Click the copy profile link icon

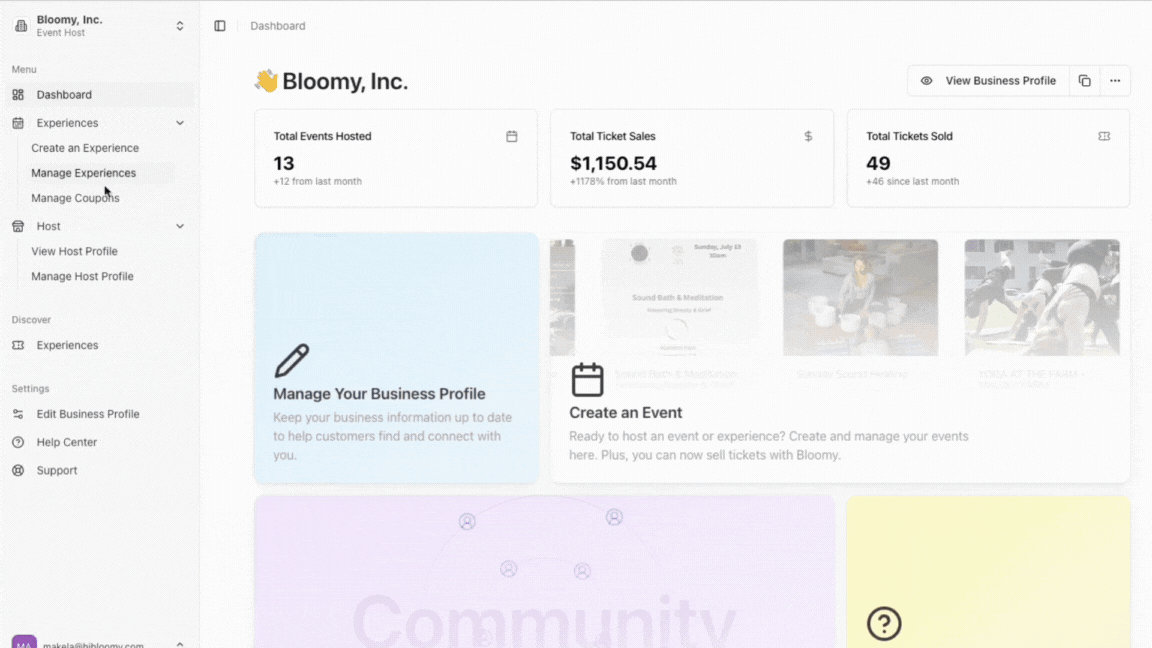1084,81
